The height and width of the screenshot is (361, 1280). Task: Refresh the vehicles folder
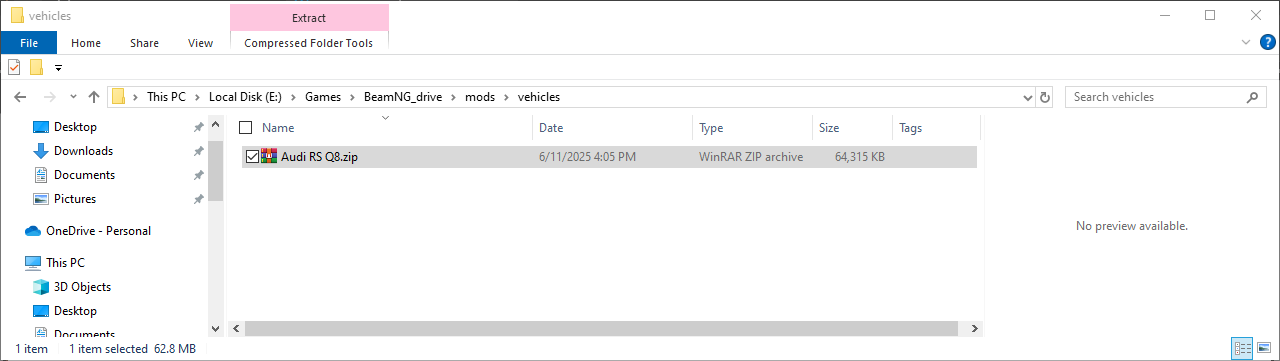pyautogui.click(x=1045, y=97)
